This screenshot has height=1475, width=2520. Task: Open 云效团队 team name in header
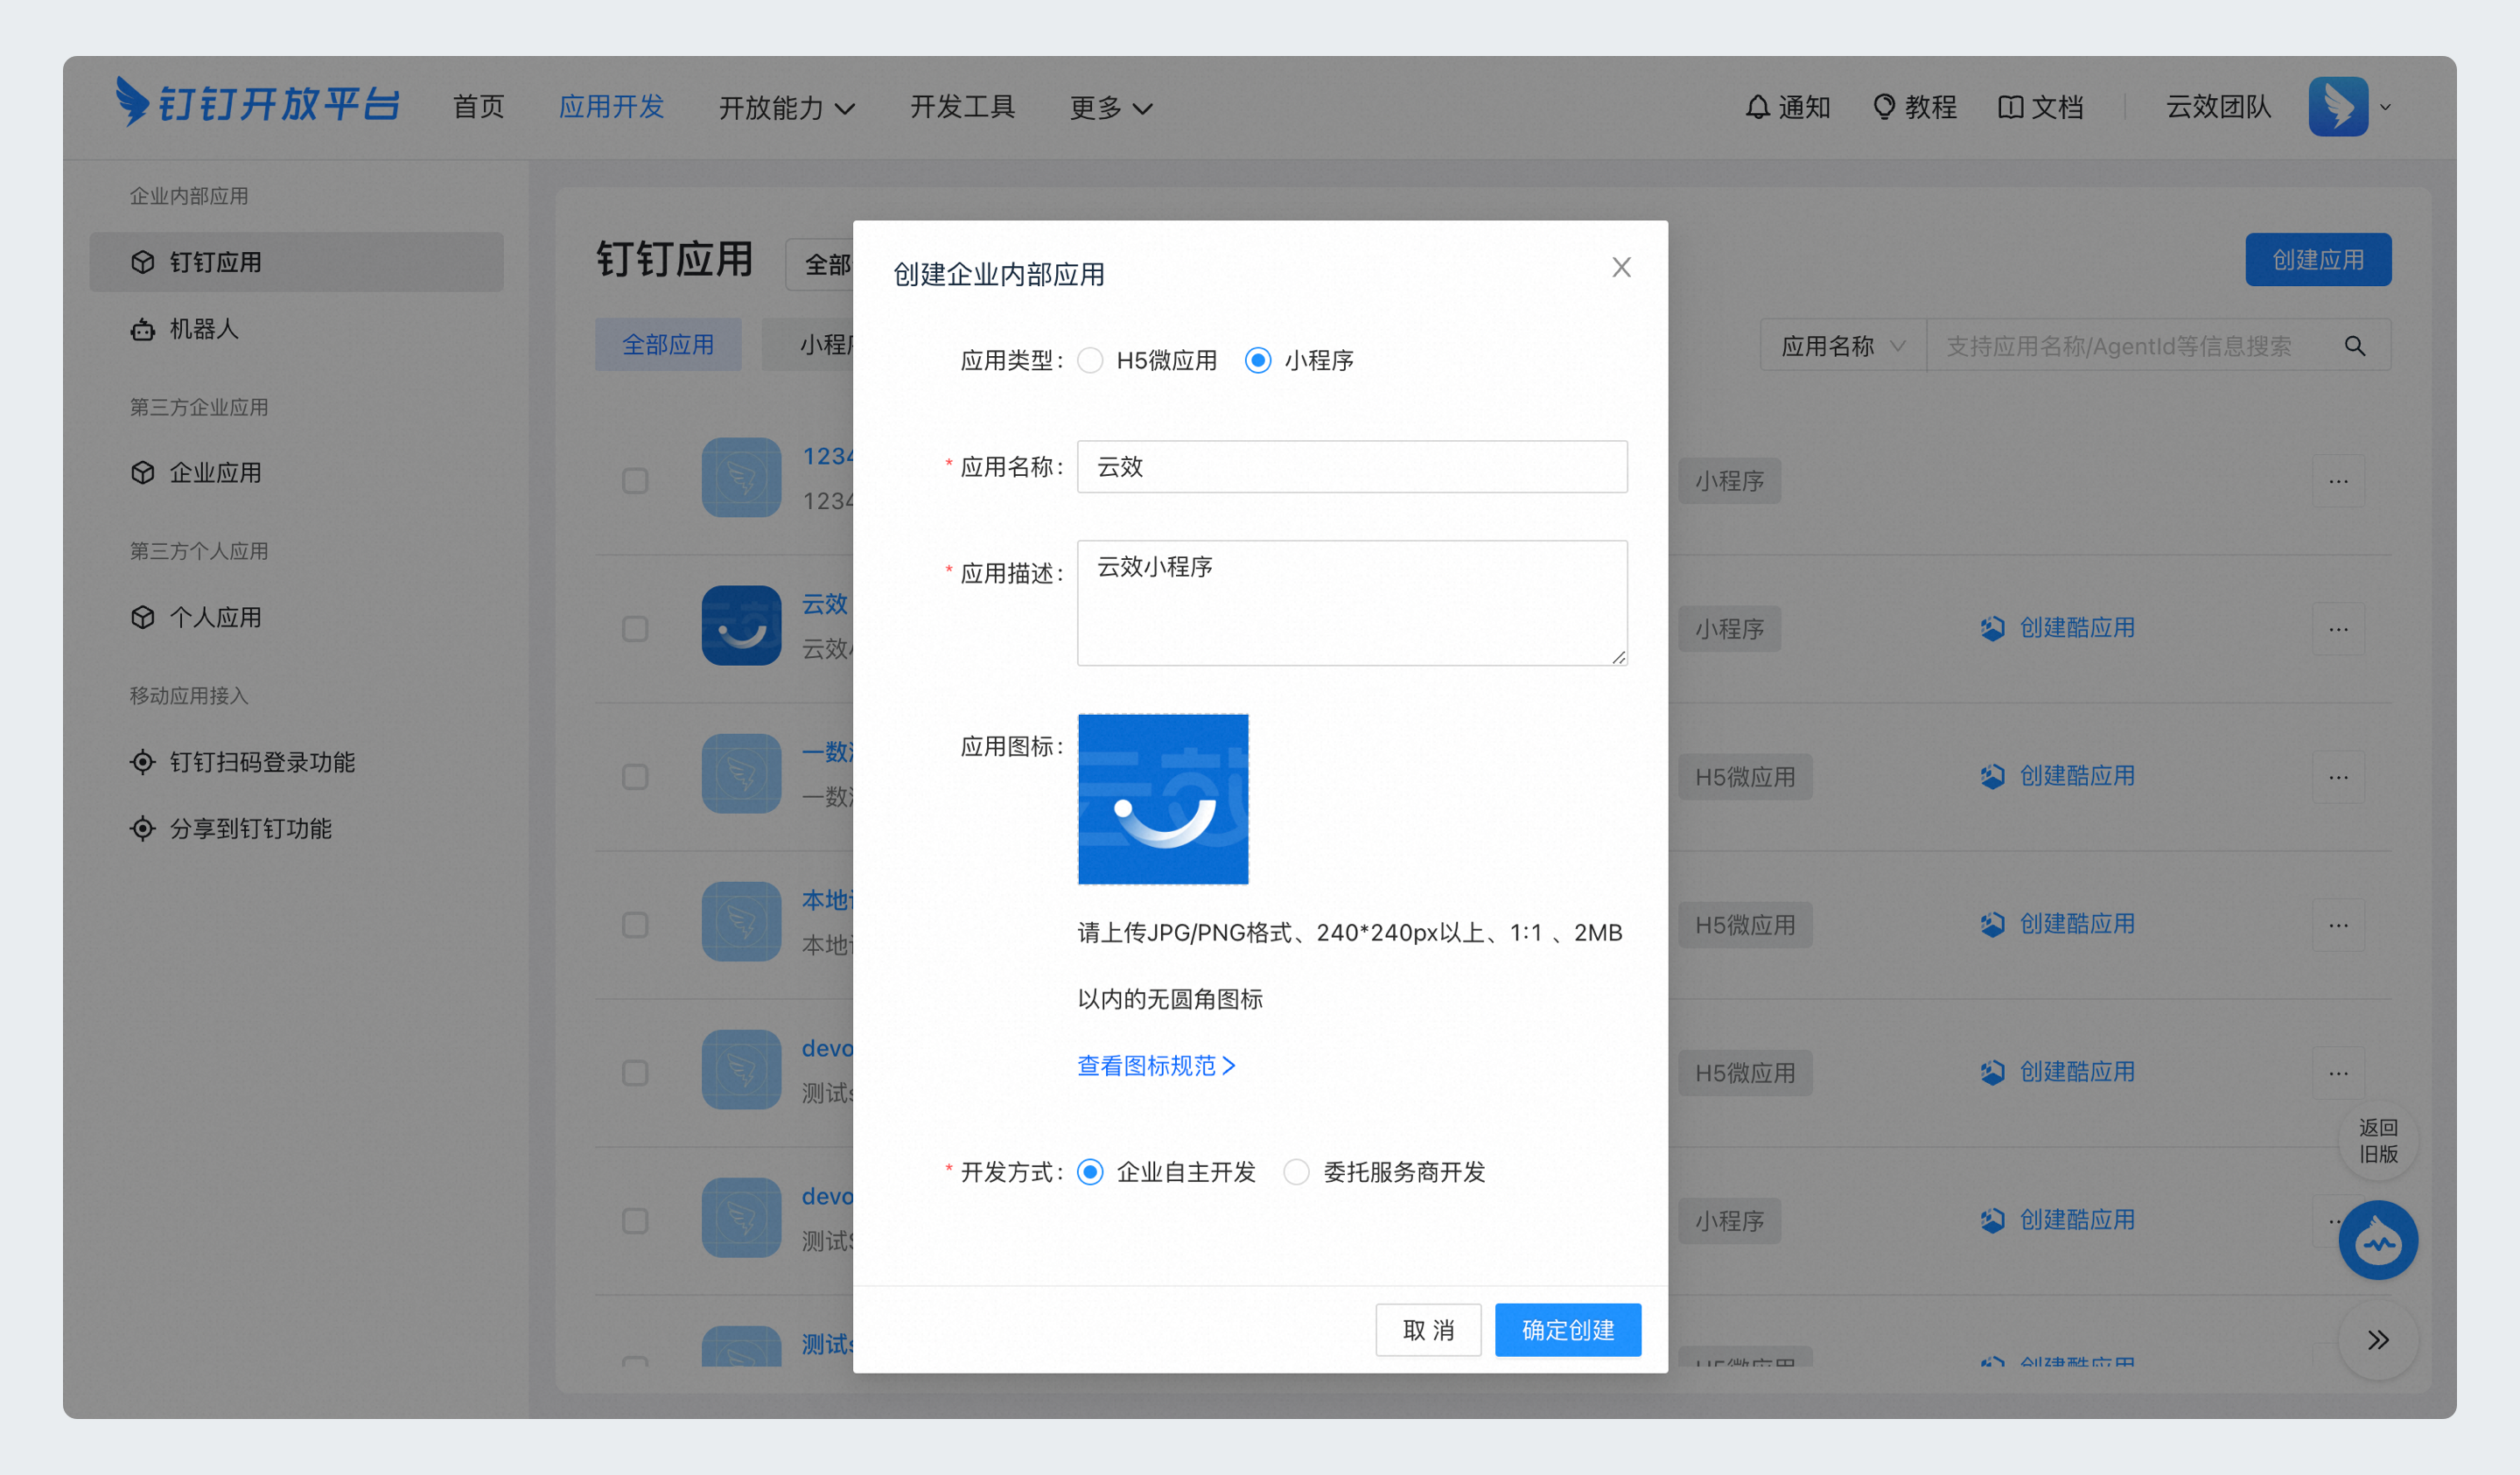2218,107
